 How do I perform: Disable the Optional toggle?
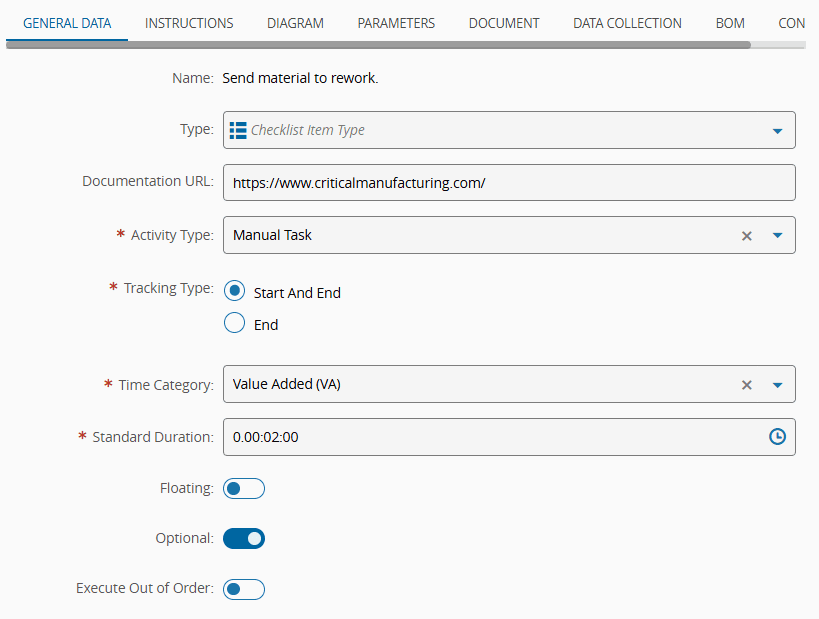point(243,538)
